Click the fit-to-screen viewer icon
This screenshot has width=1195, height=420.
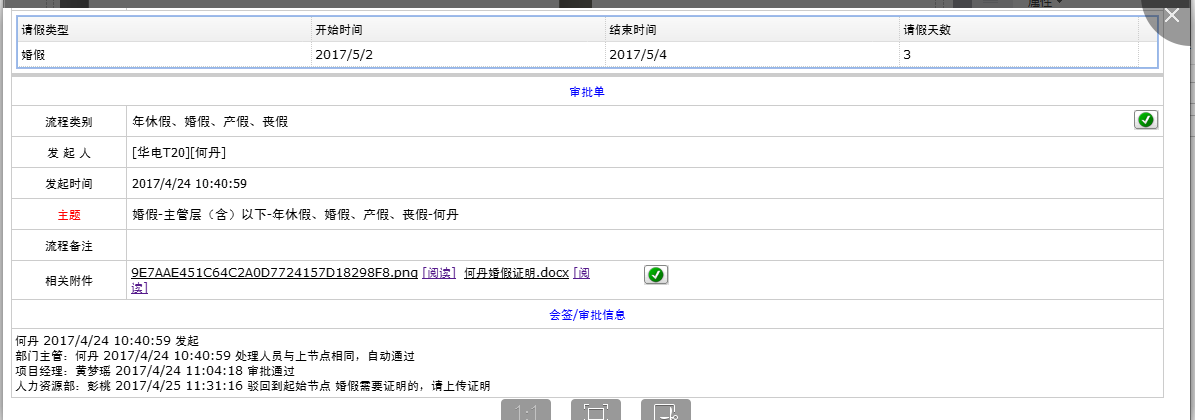(596, 411)
